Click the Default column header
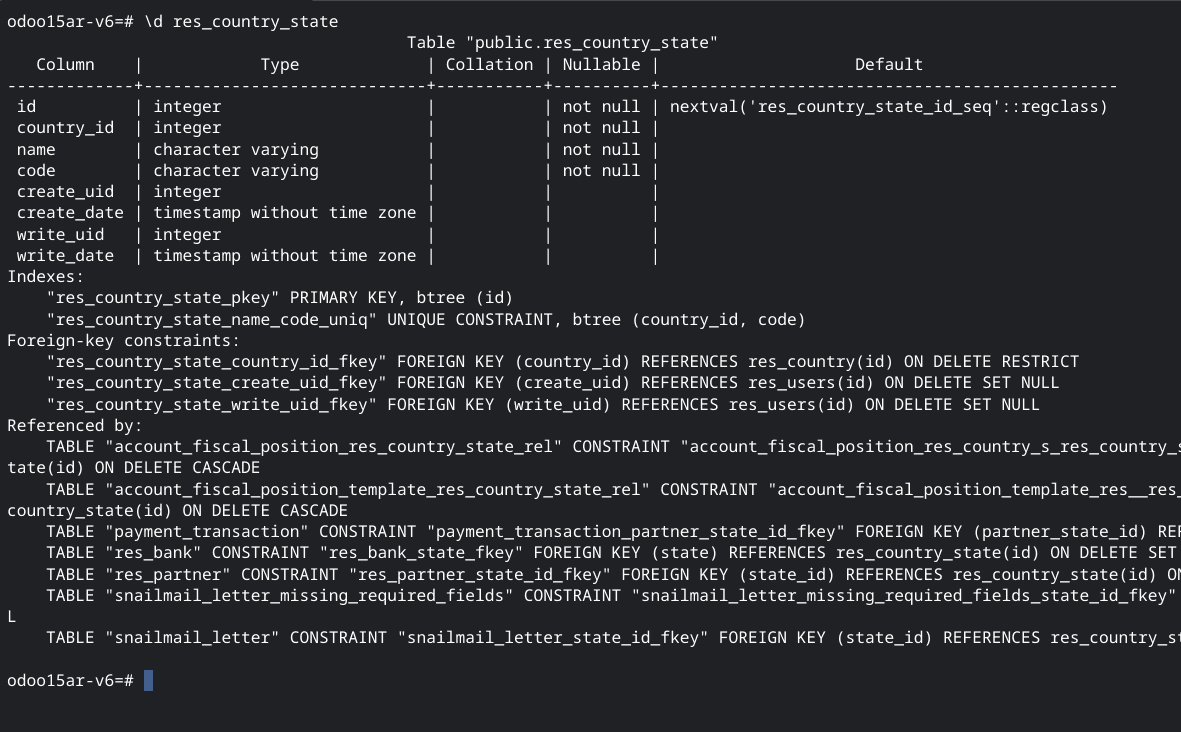This screenshot has width=1181, height=732. [889, 65]
